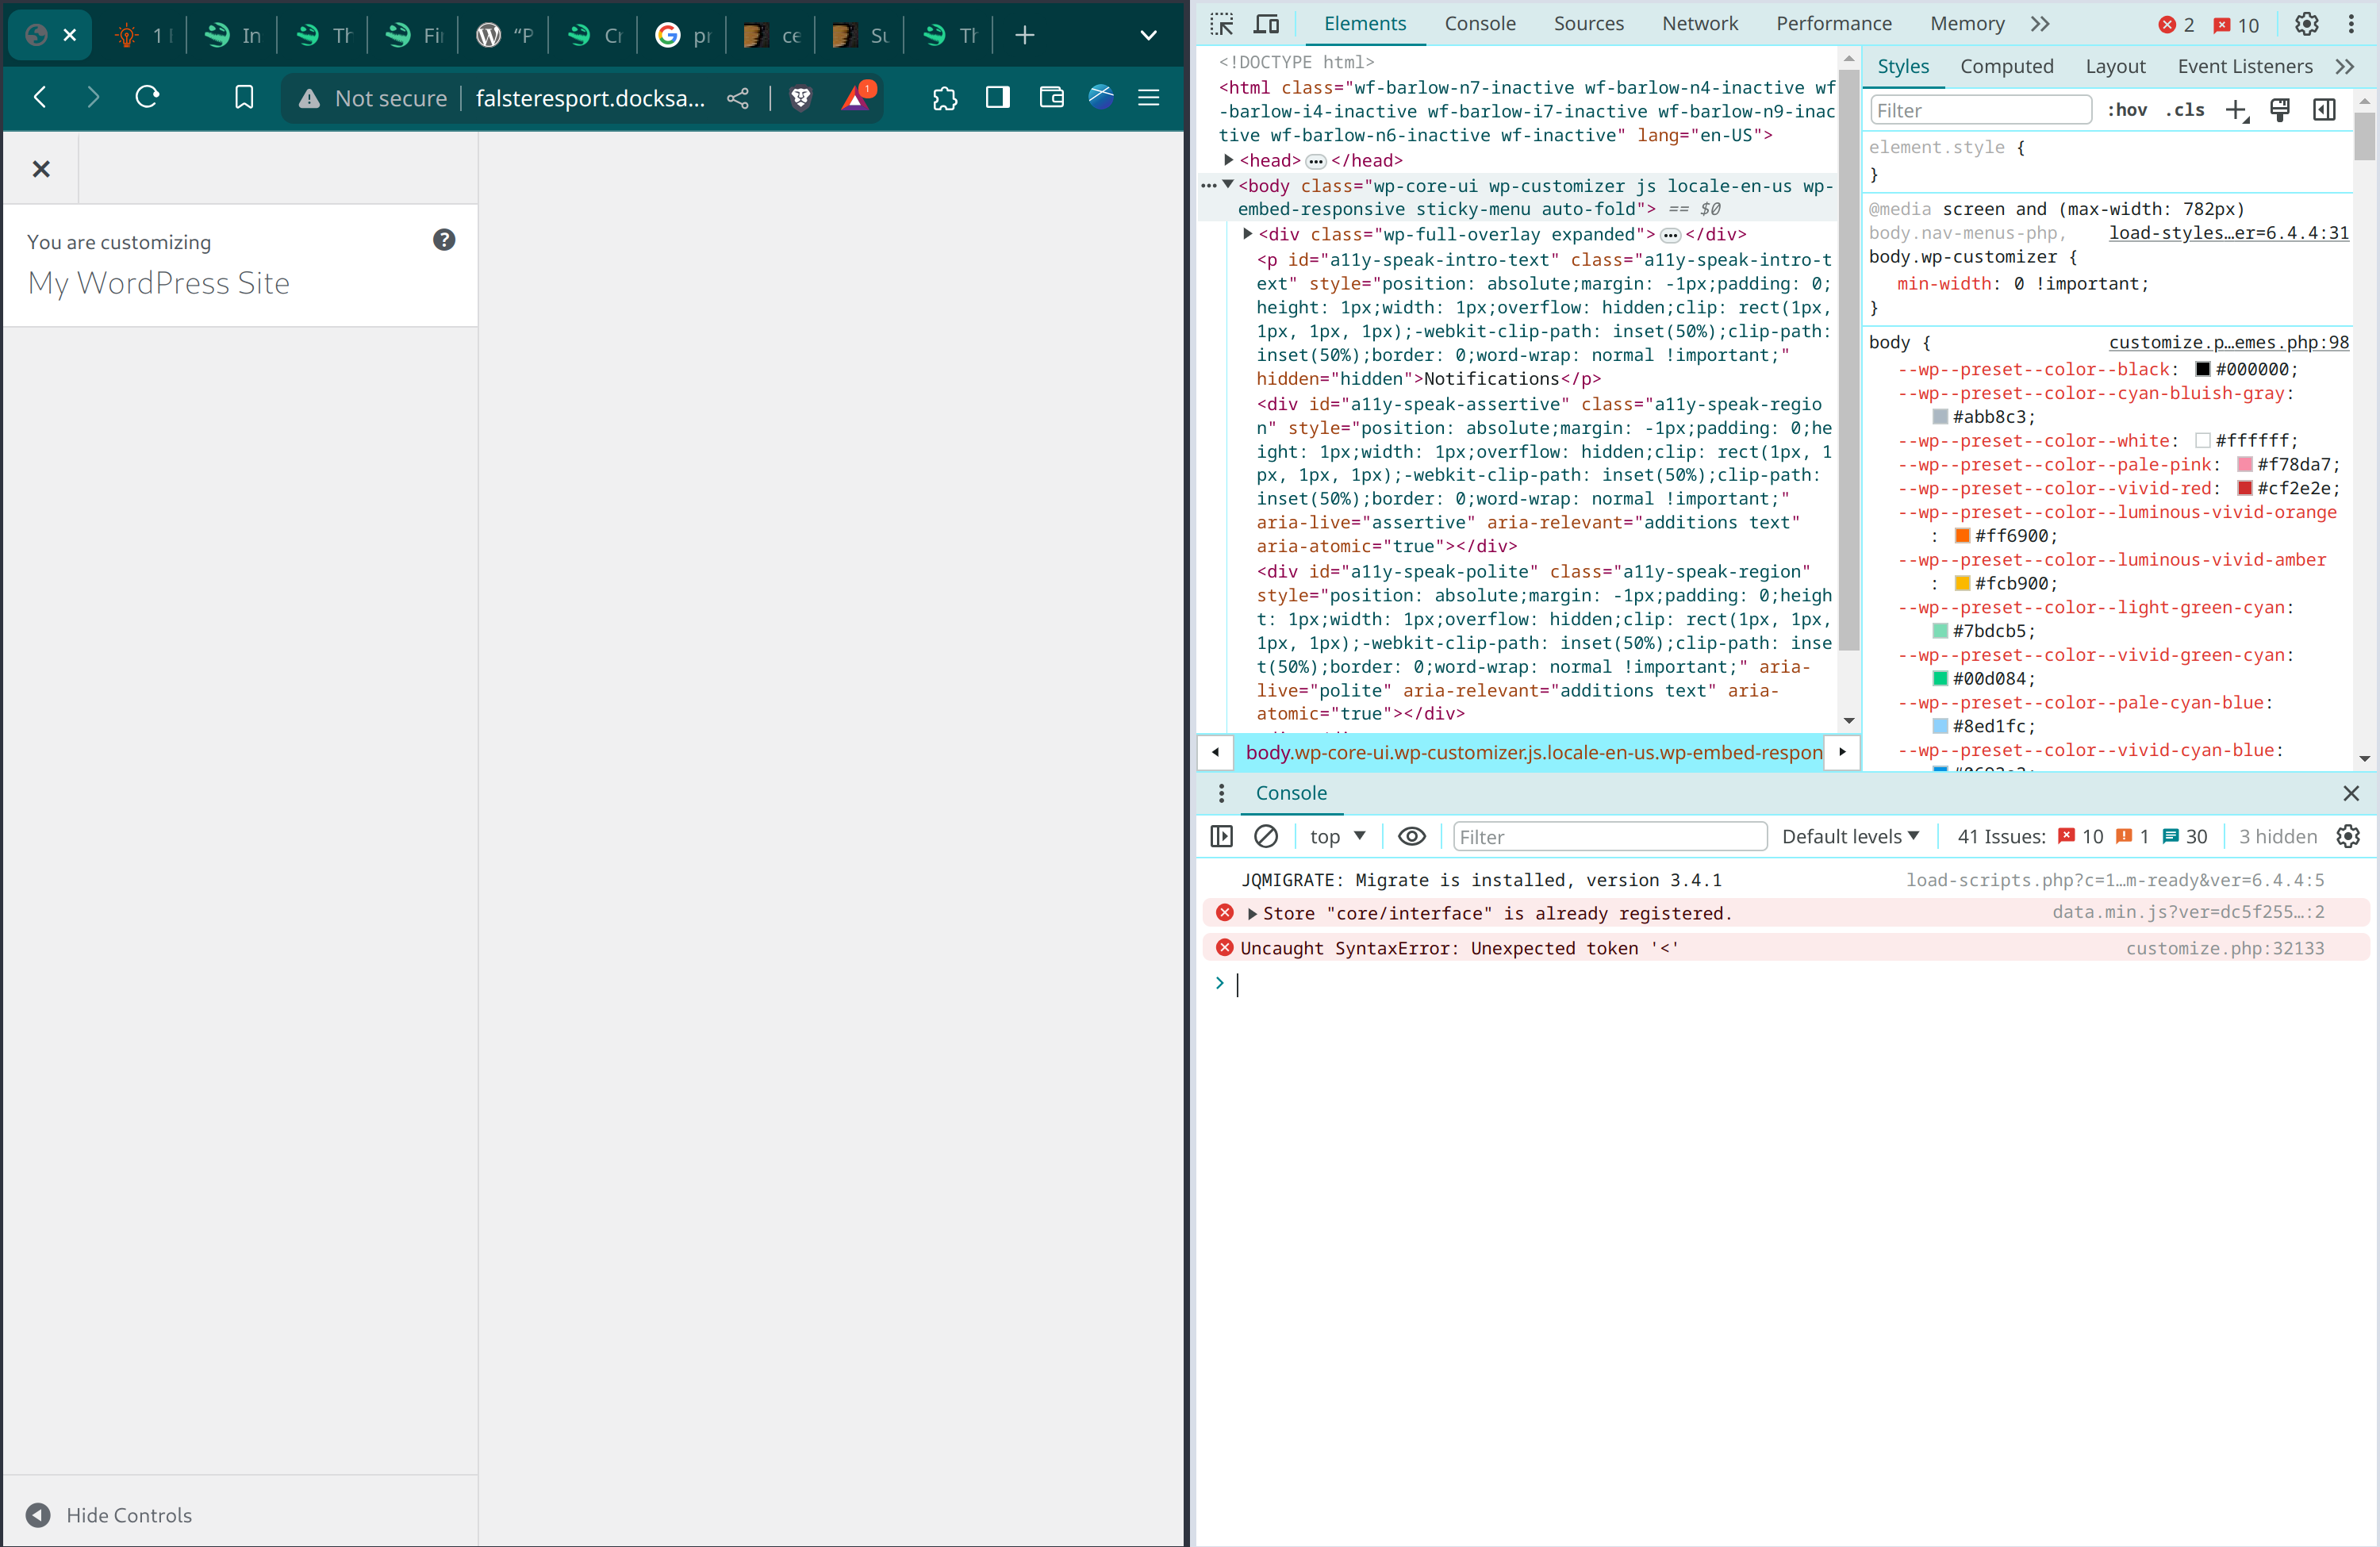Switch to the Computed styles tab
This screenshot has width=2380, height=1547.
click(x=2006, y=66)
